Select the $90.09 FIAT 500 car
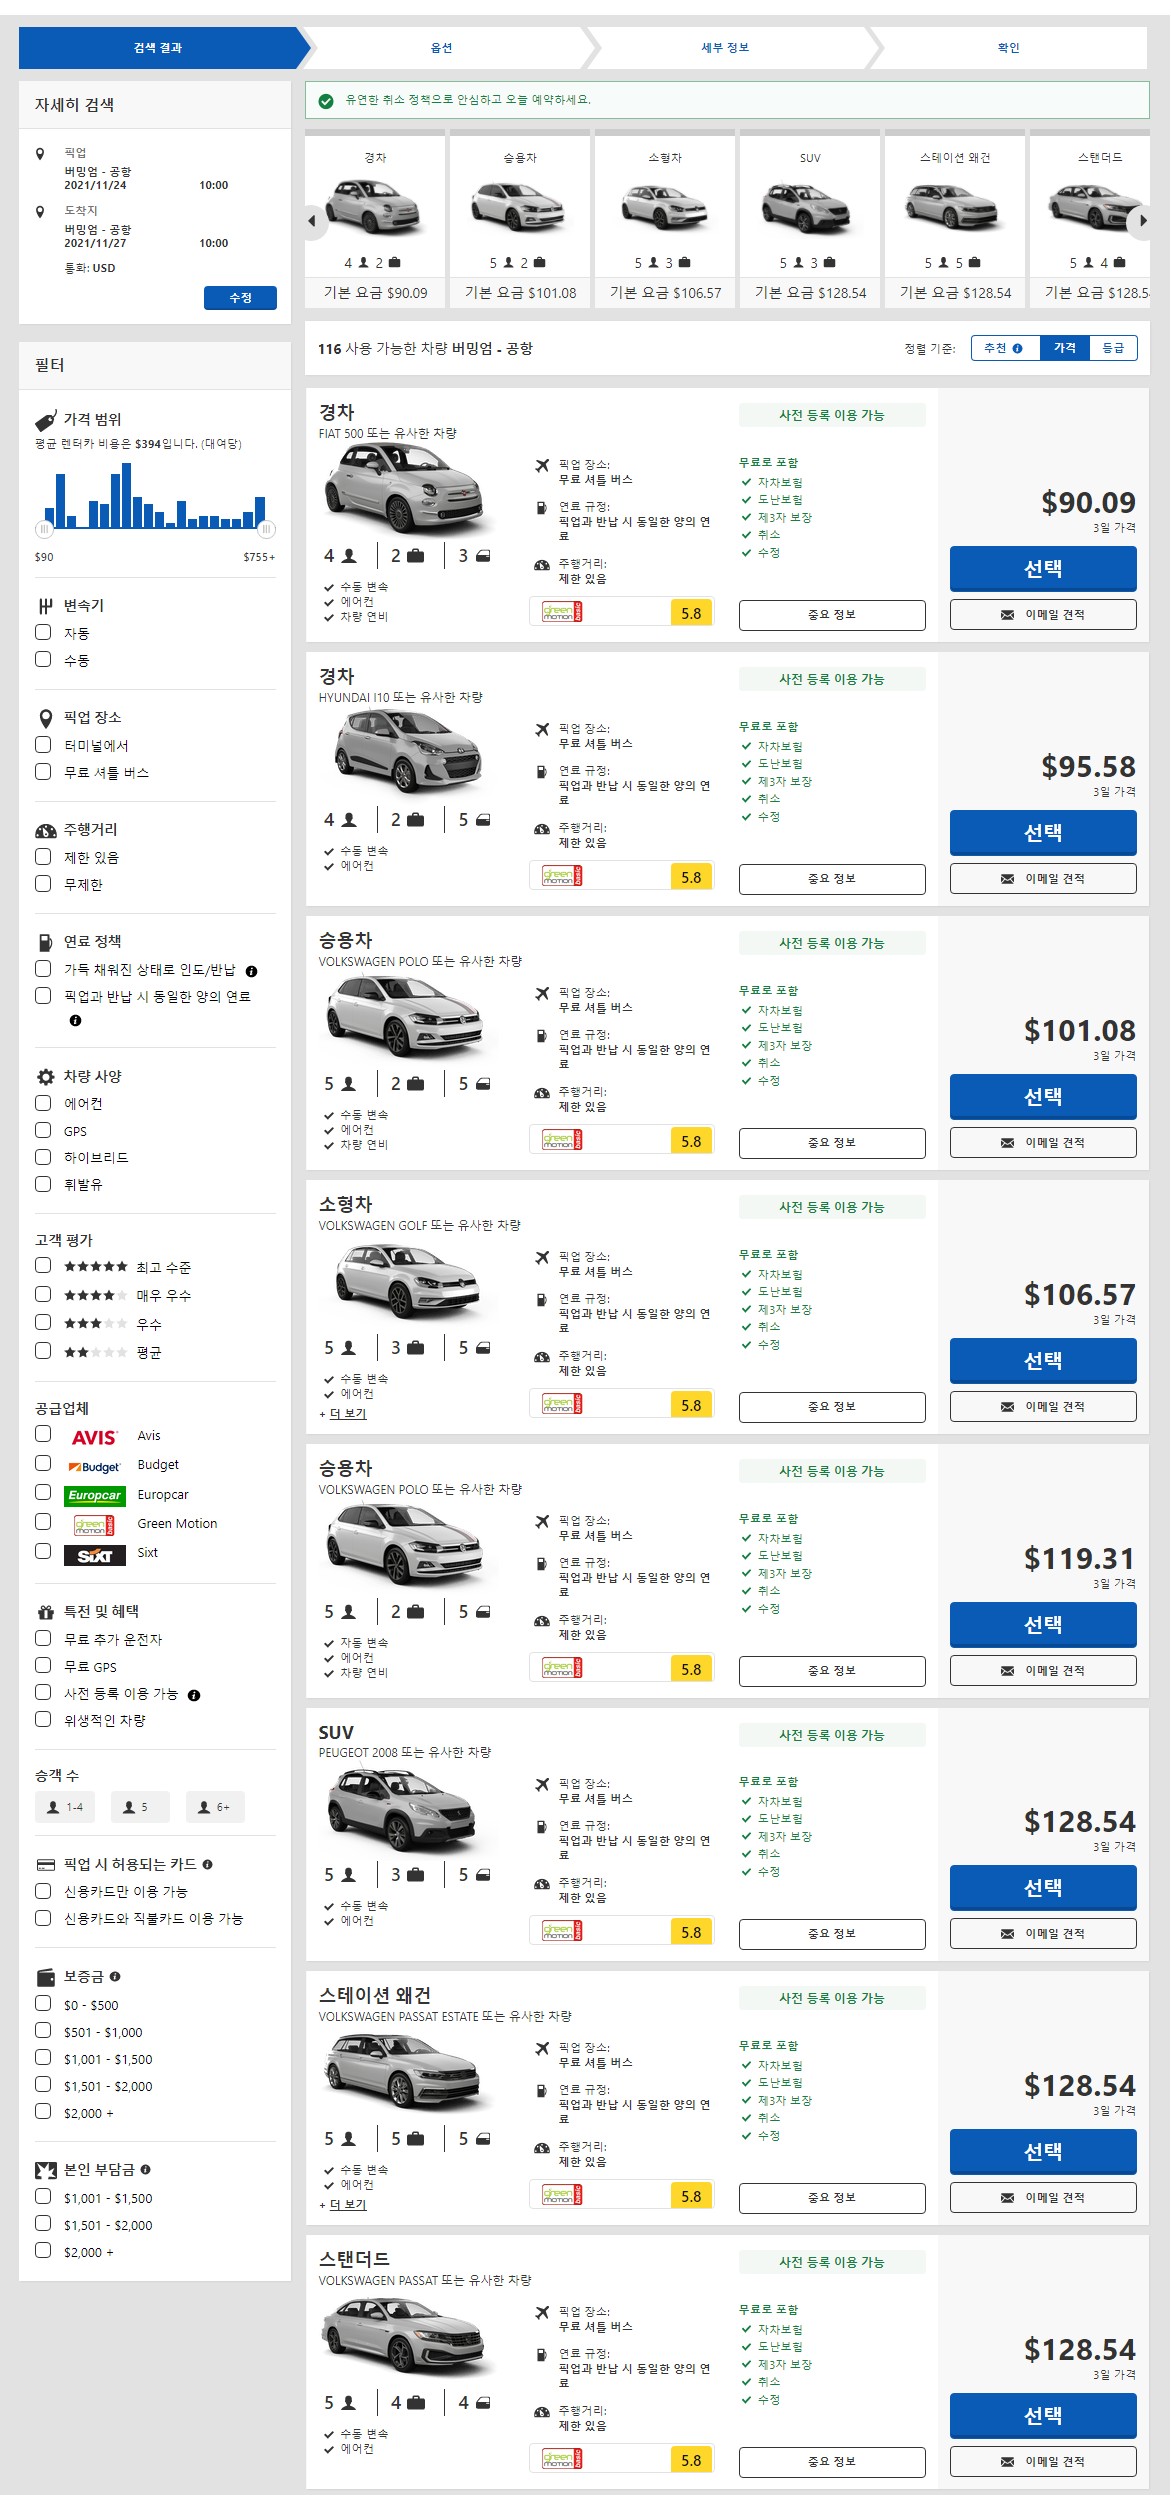1171x2495 pixels. [1043, 569]
